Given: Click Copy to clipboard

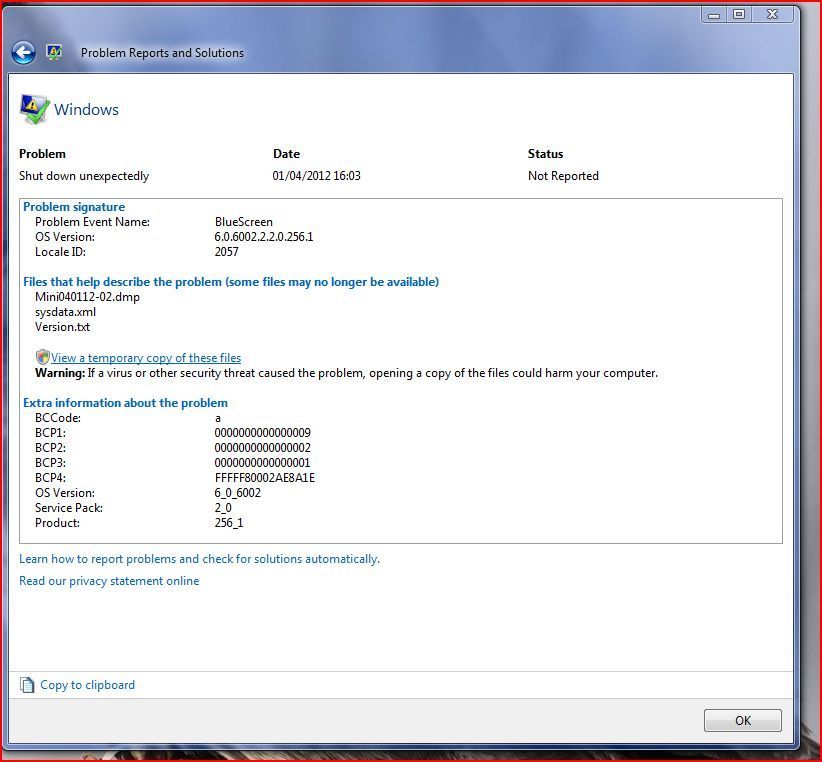Looking at the screenshot, I should tap(88, 685).
